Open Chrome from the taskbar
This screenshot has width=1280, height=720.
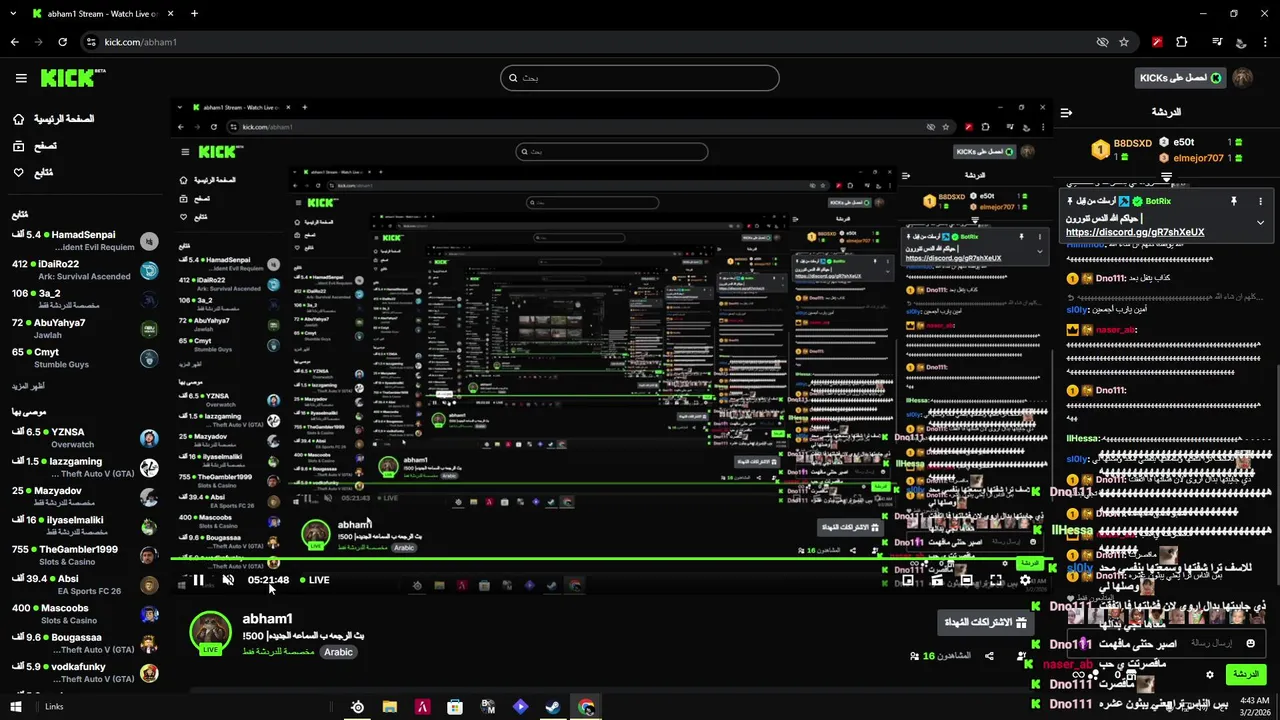click(x=586, y=707)
